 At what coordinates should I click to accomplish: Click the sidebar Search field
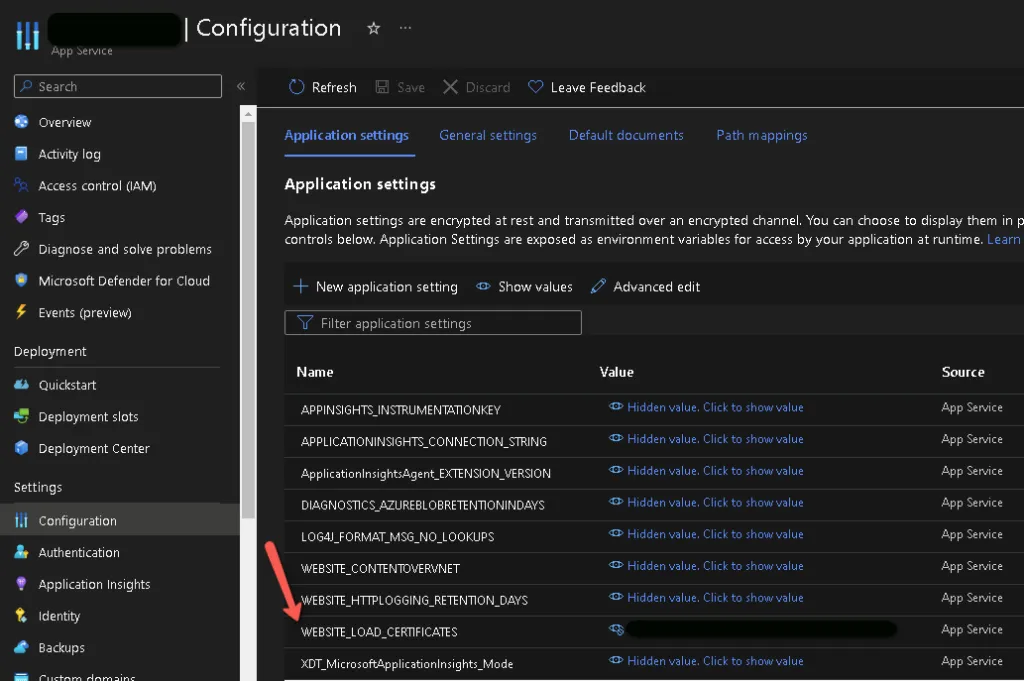[118, 86]
